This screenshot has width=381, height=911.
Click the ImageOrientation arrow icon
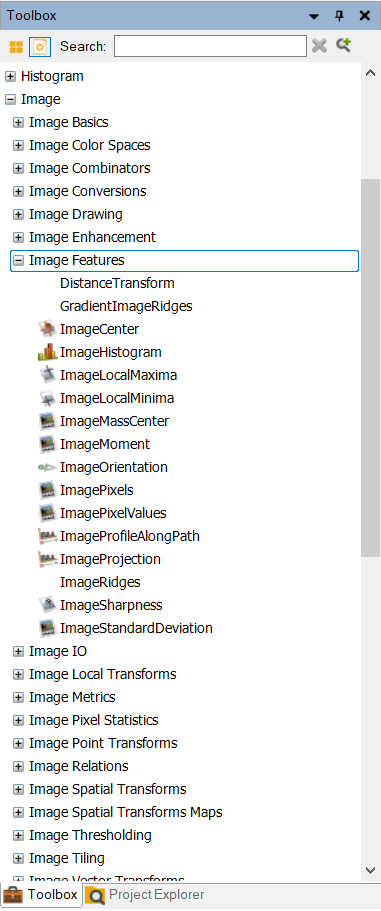[48, 467]
